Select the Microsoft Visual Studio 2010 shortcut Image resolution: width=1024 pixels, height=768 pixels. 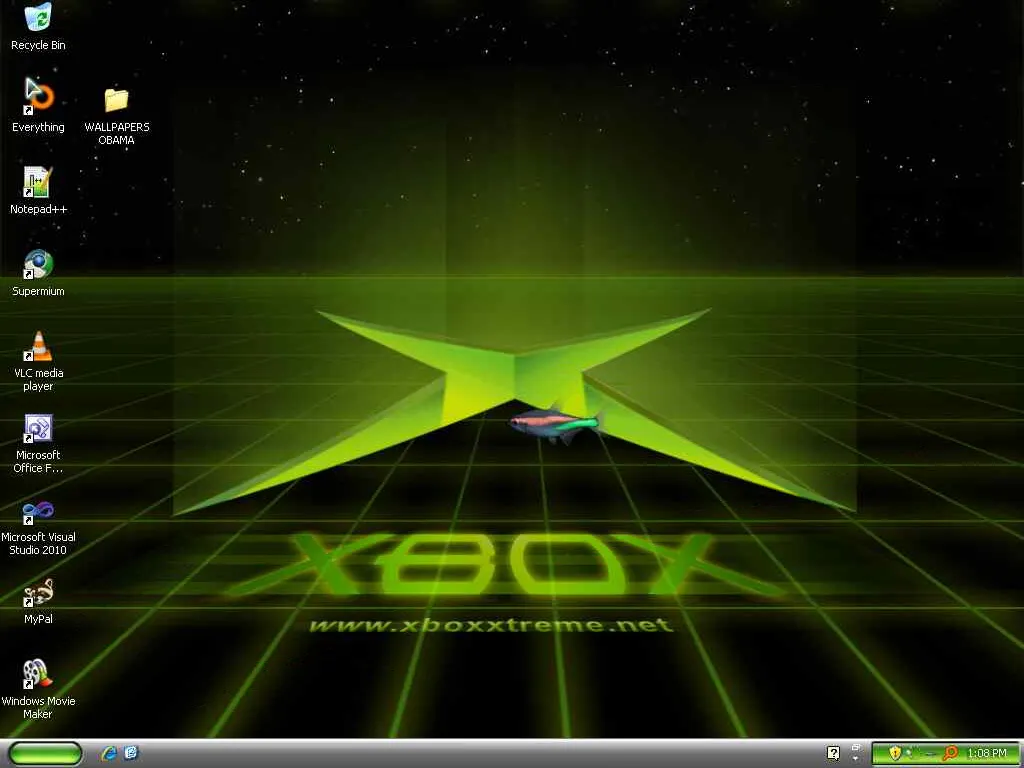[x=38, y=527]
